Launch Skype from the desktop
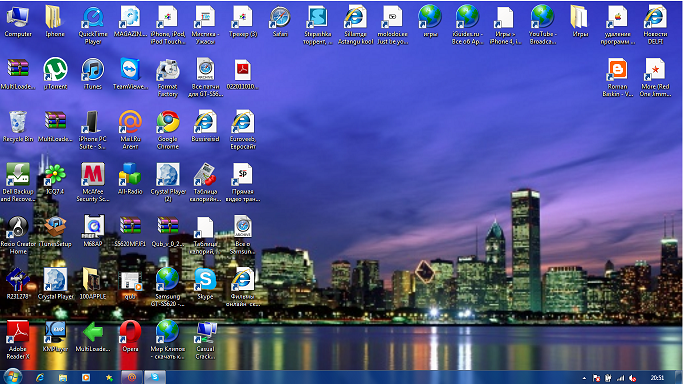Screen dimensions: 683x384 [205, 284]
